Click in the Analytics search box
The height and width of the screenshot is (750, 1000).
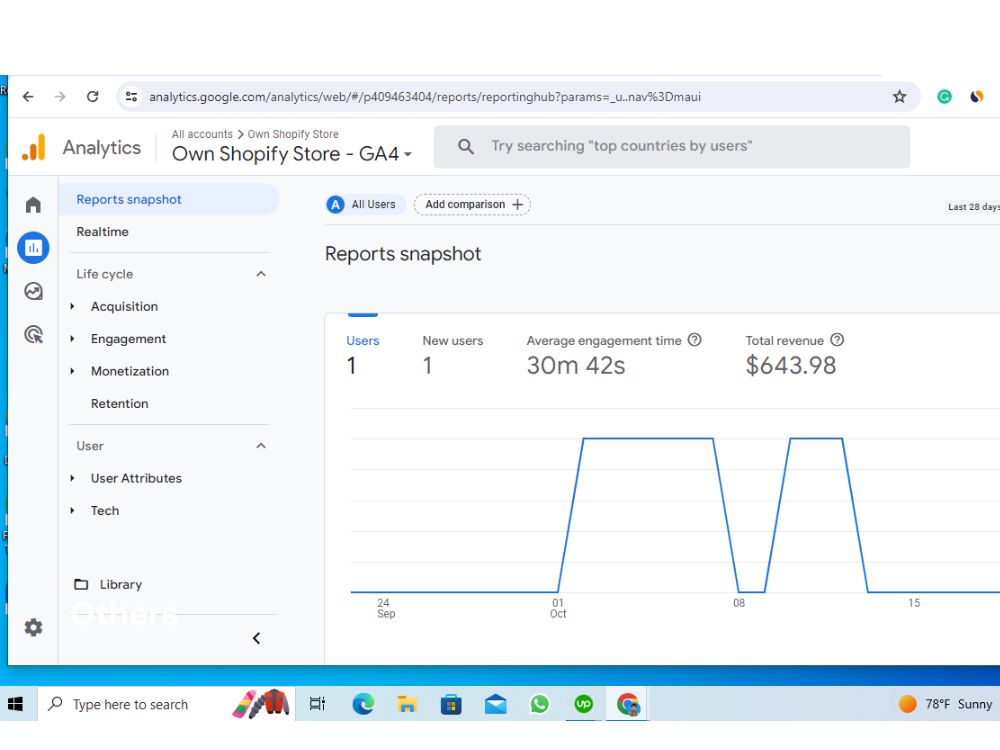click(x=672, y=147)
